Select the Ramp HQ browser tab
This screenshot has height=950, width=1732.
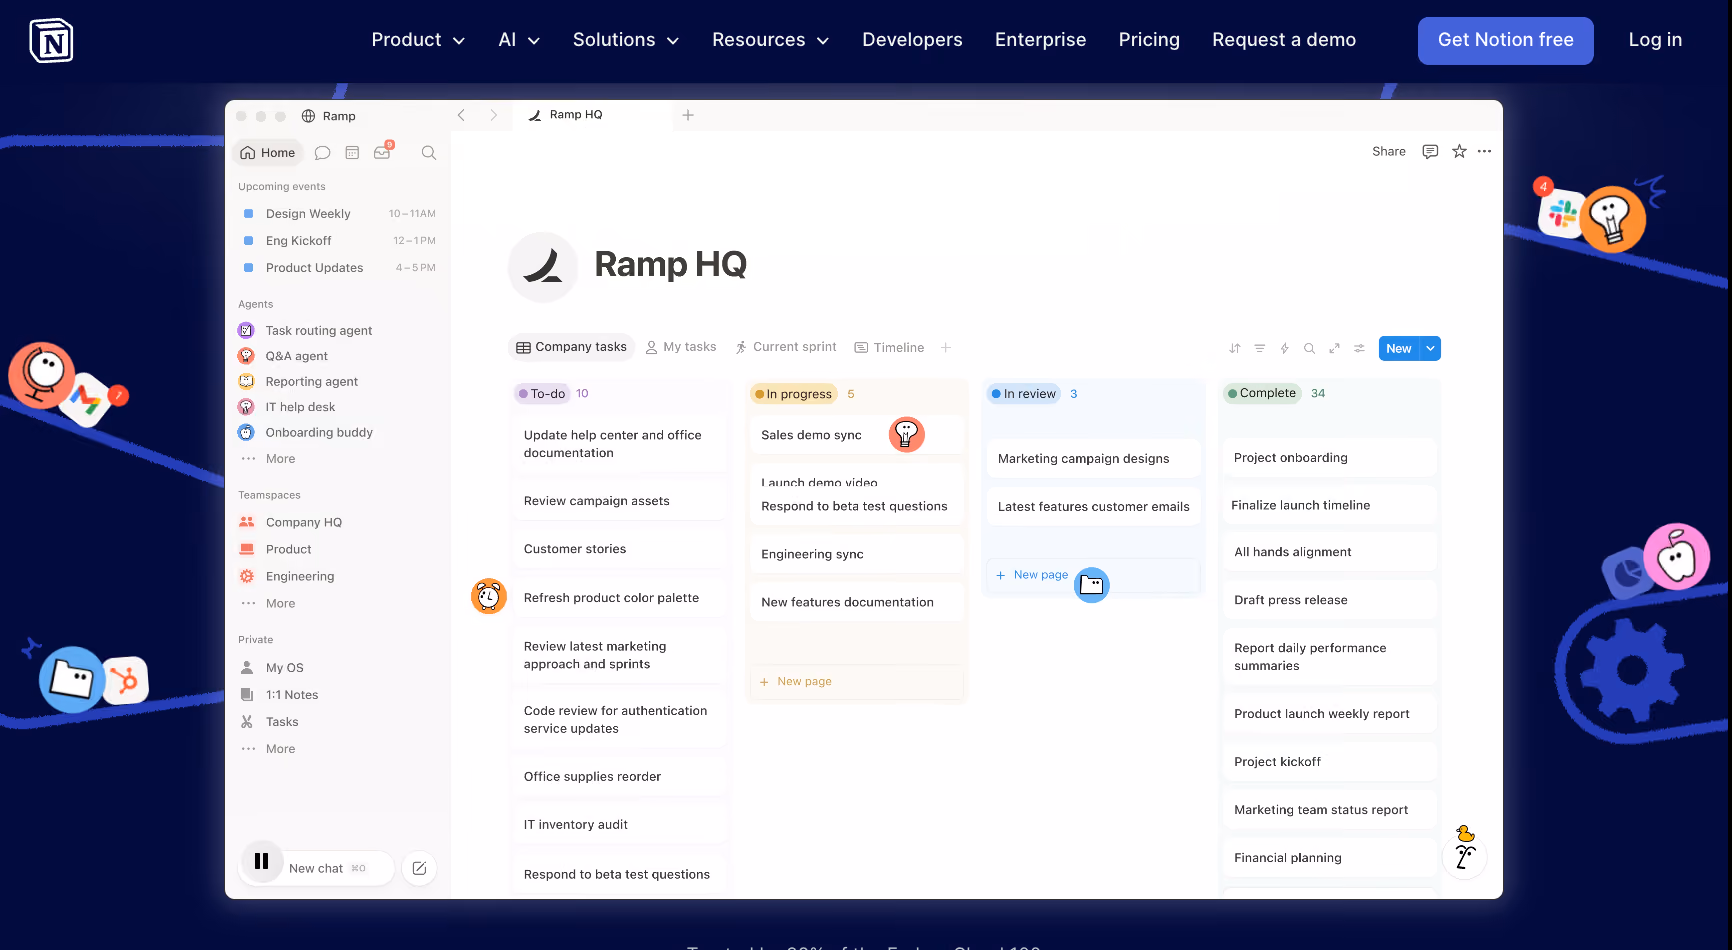(592, 115)
